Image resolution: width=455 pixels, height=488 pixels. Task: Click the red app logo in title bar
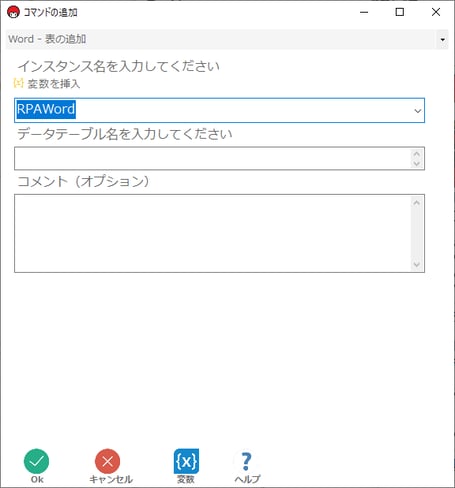[x=13, y=12]
